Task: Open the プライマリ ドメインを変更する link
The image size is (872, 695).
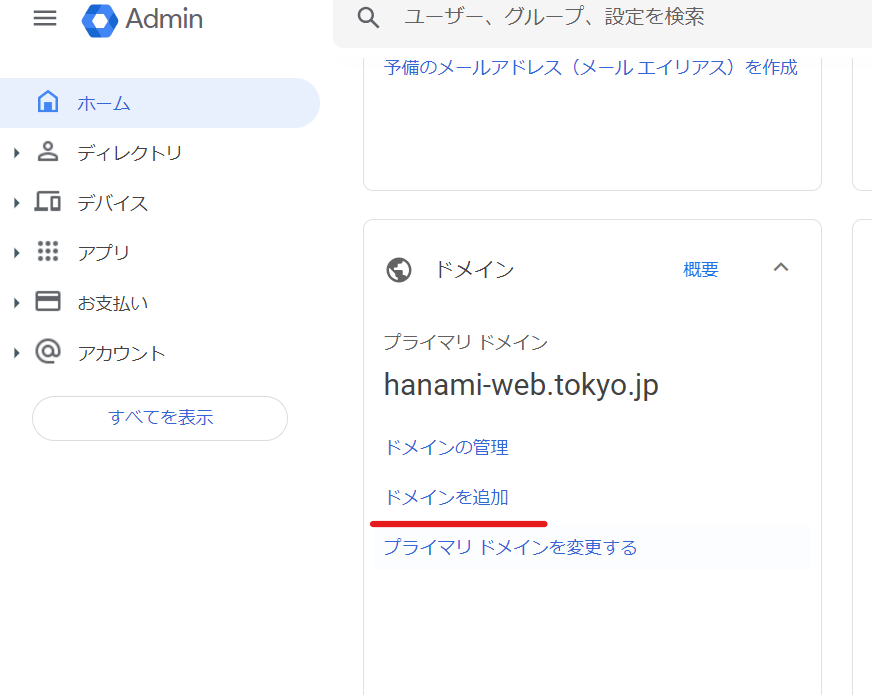Action: (511, 547)
